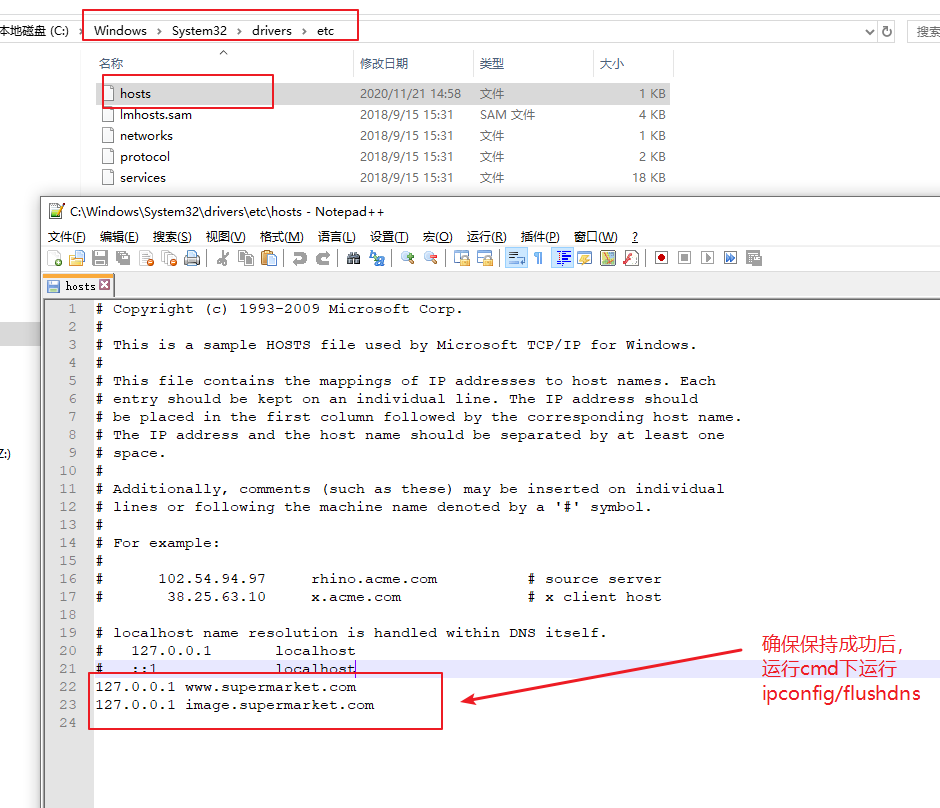Expand the chevron after System32 in path
The image size is (940, 808).
(x=239, y=31)
